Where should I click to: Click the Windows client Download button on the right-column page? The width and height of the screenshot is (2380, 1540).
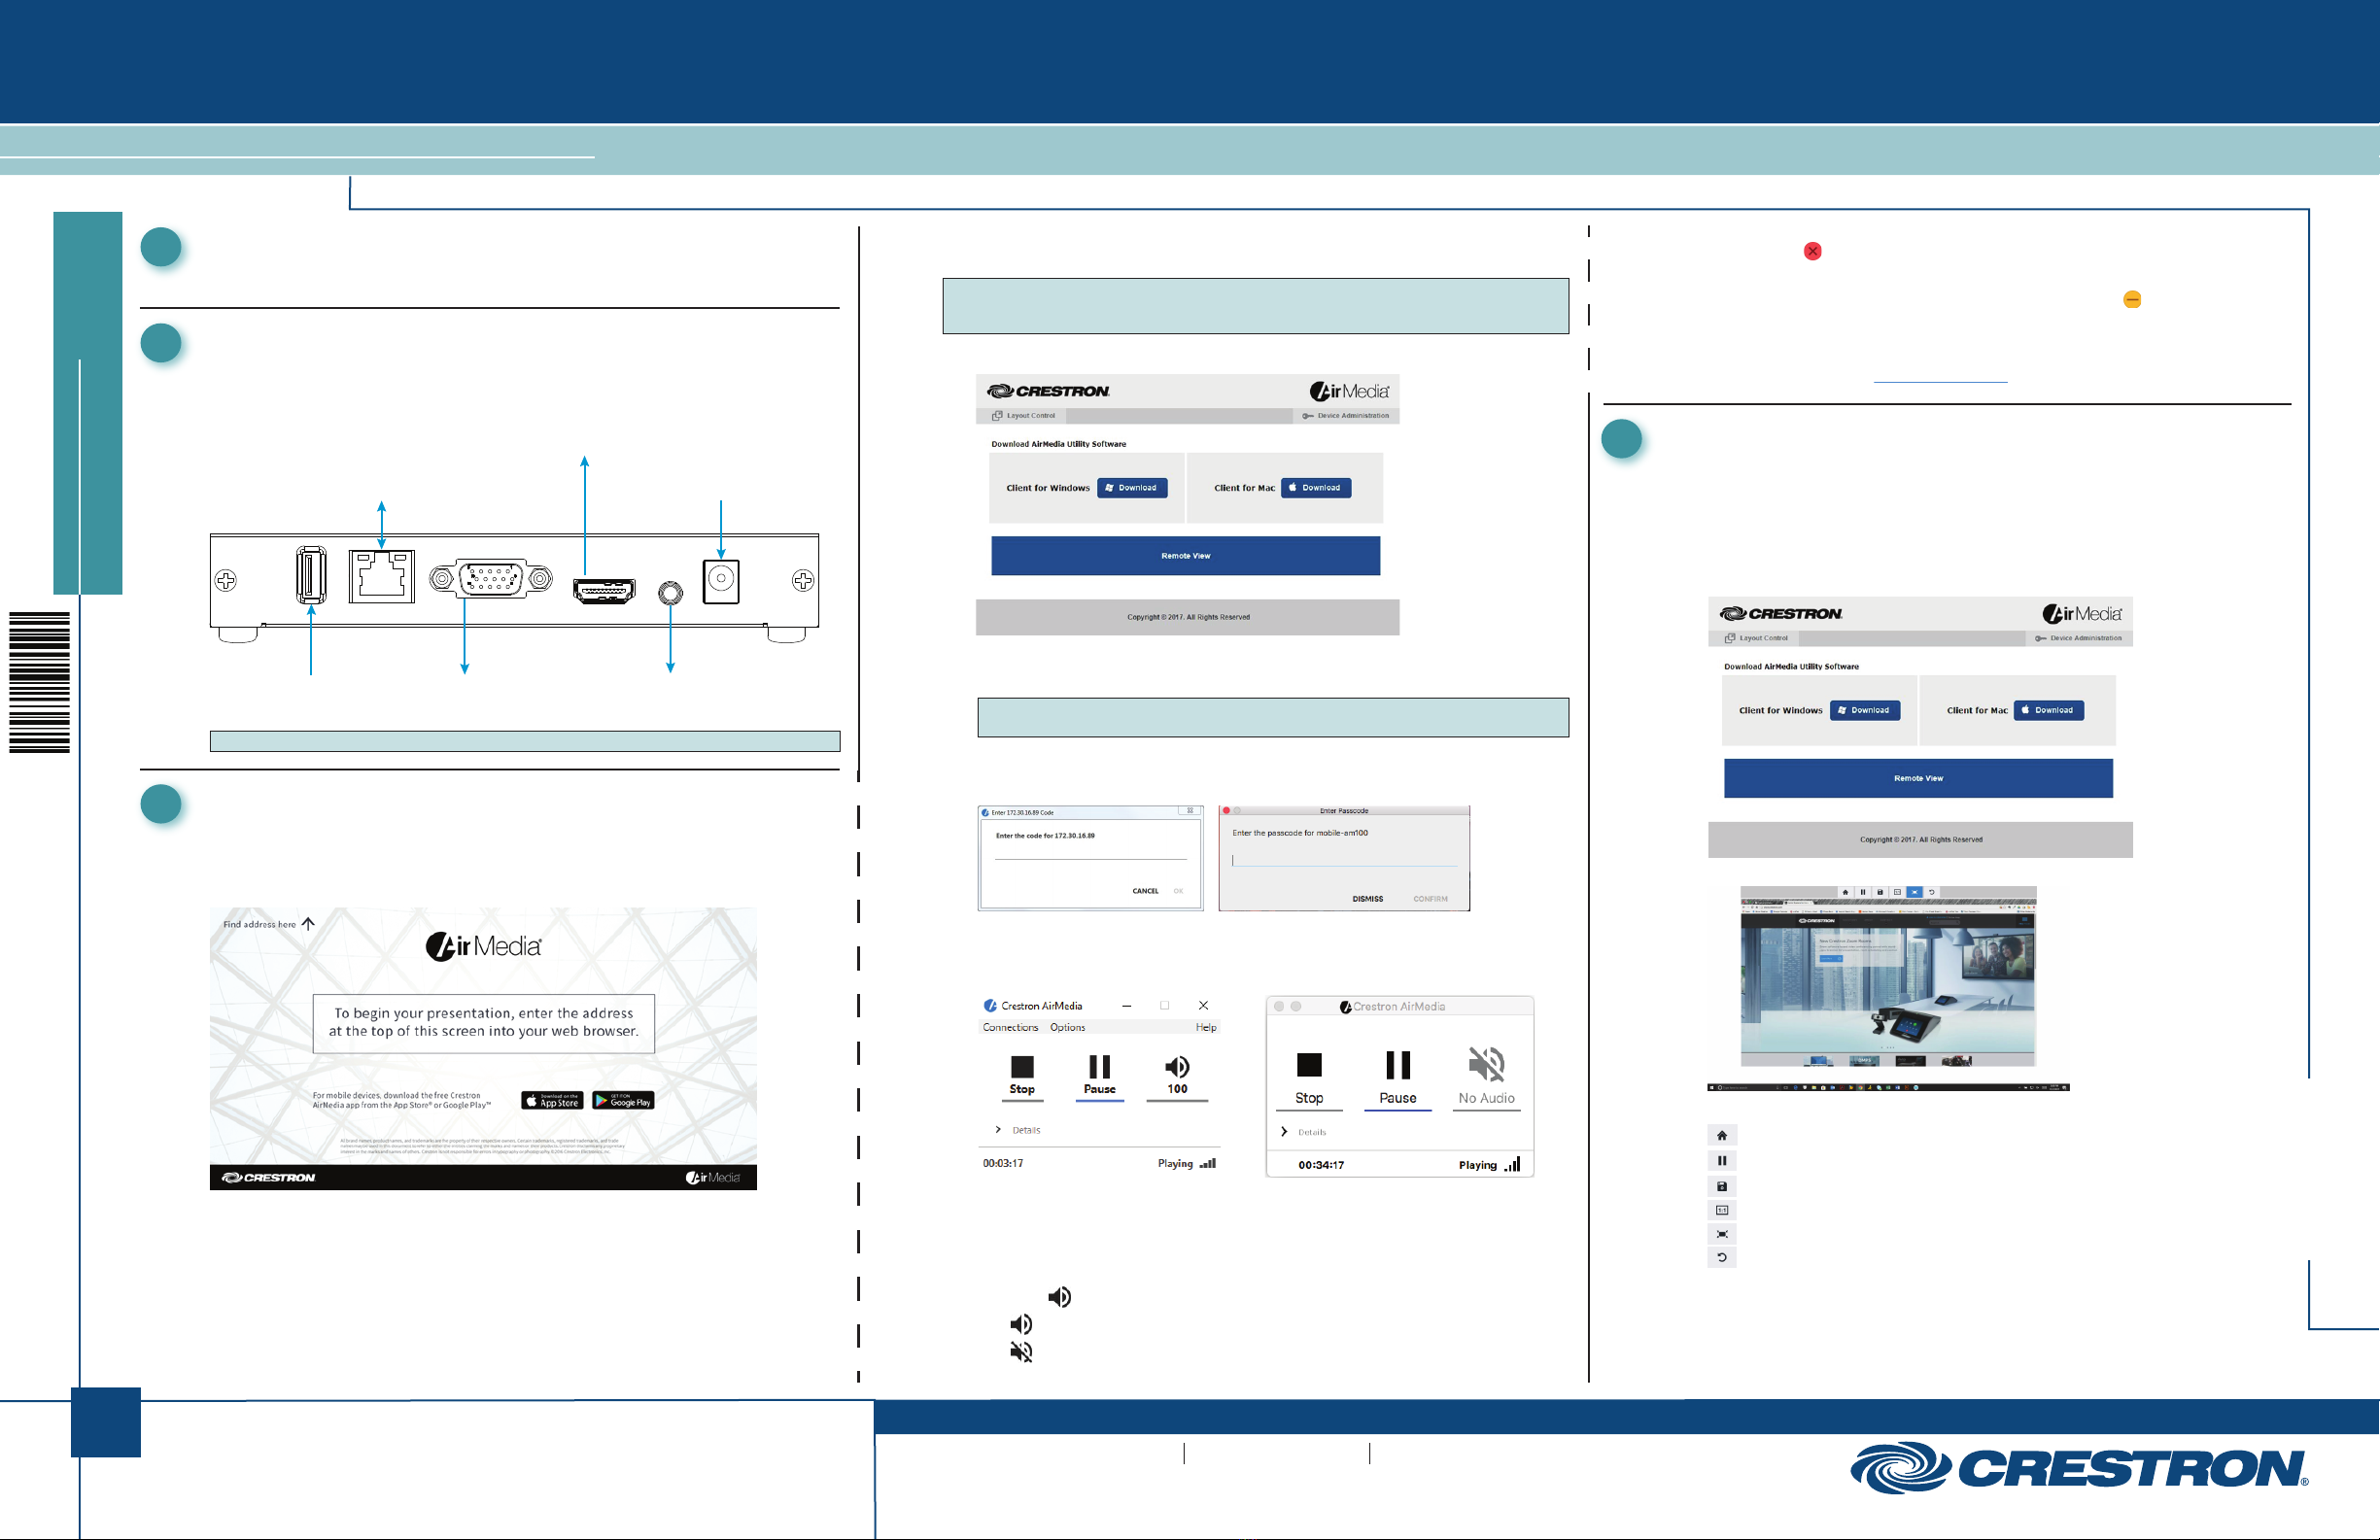1865,710
